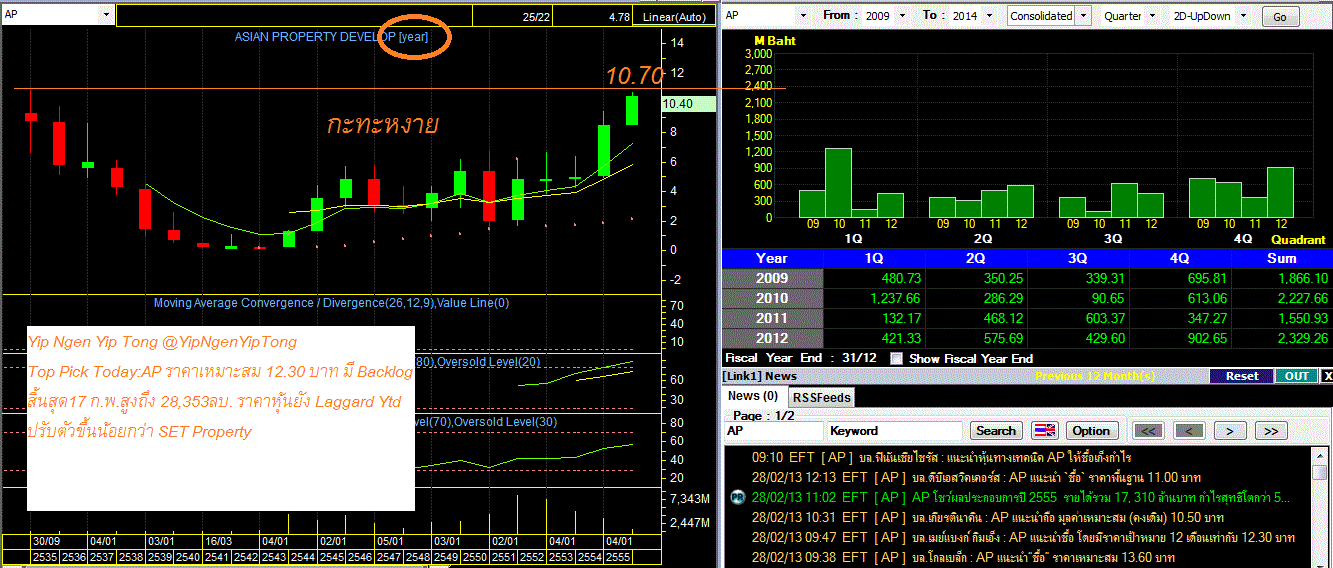Switch to the News (0) tab
This screenshot has height=568, width=1333.
753,396
